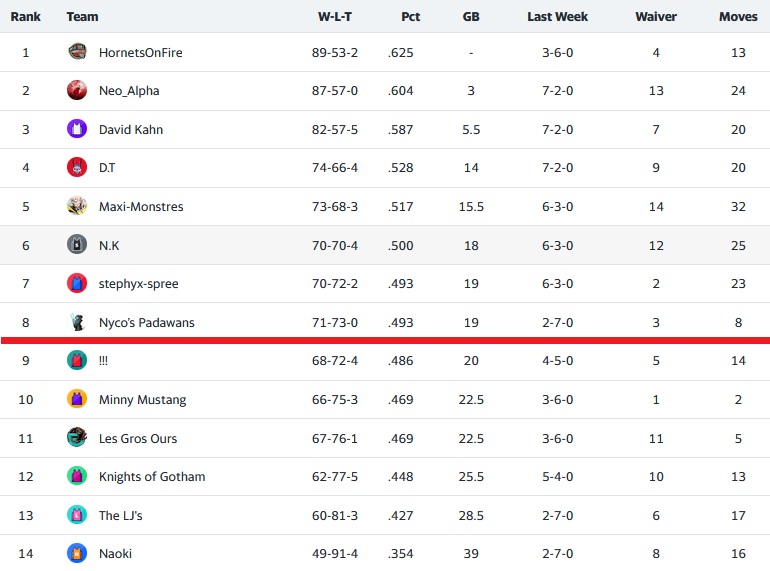Sort table by Moves column header

tap(738, 17)
